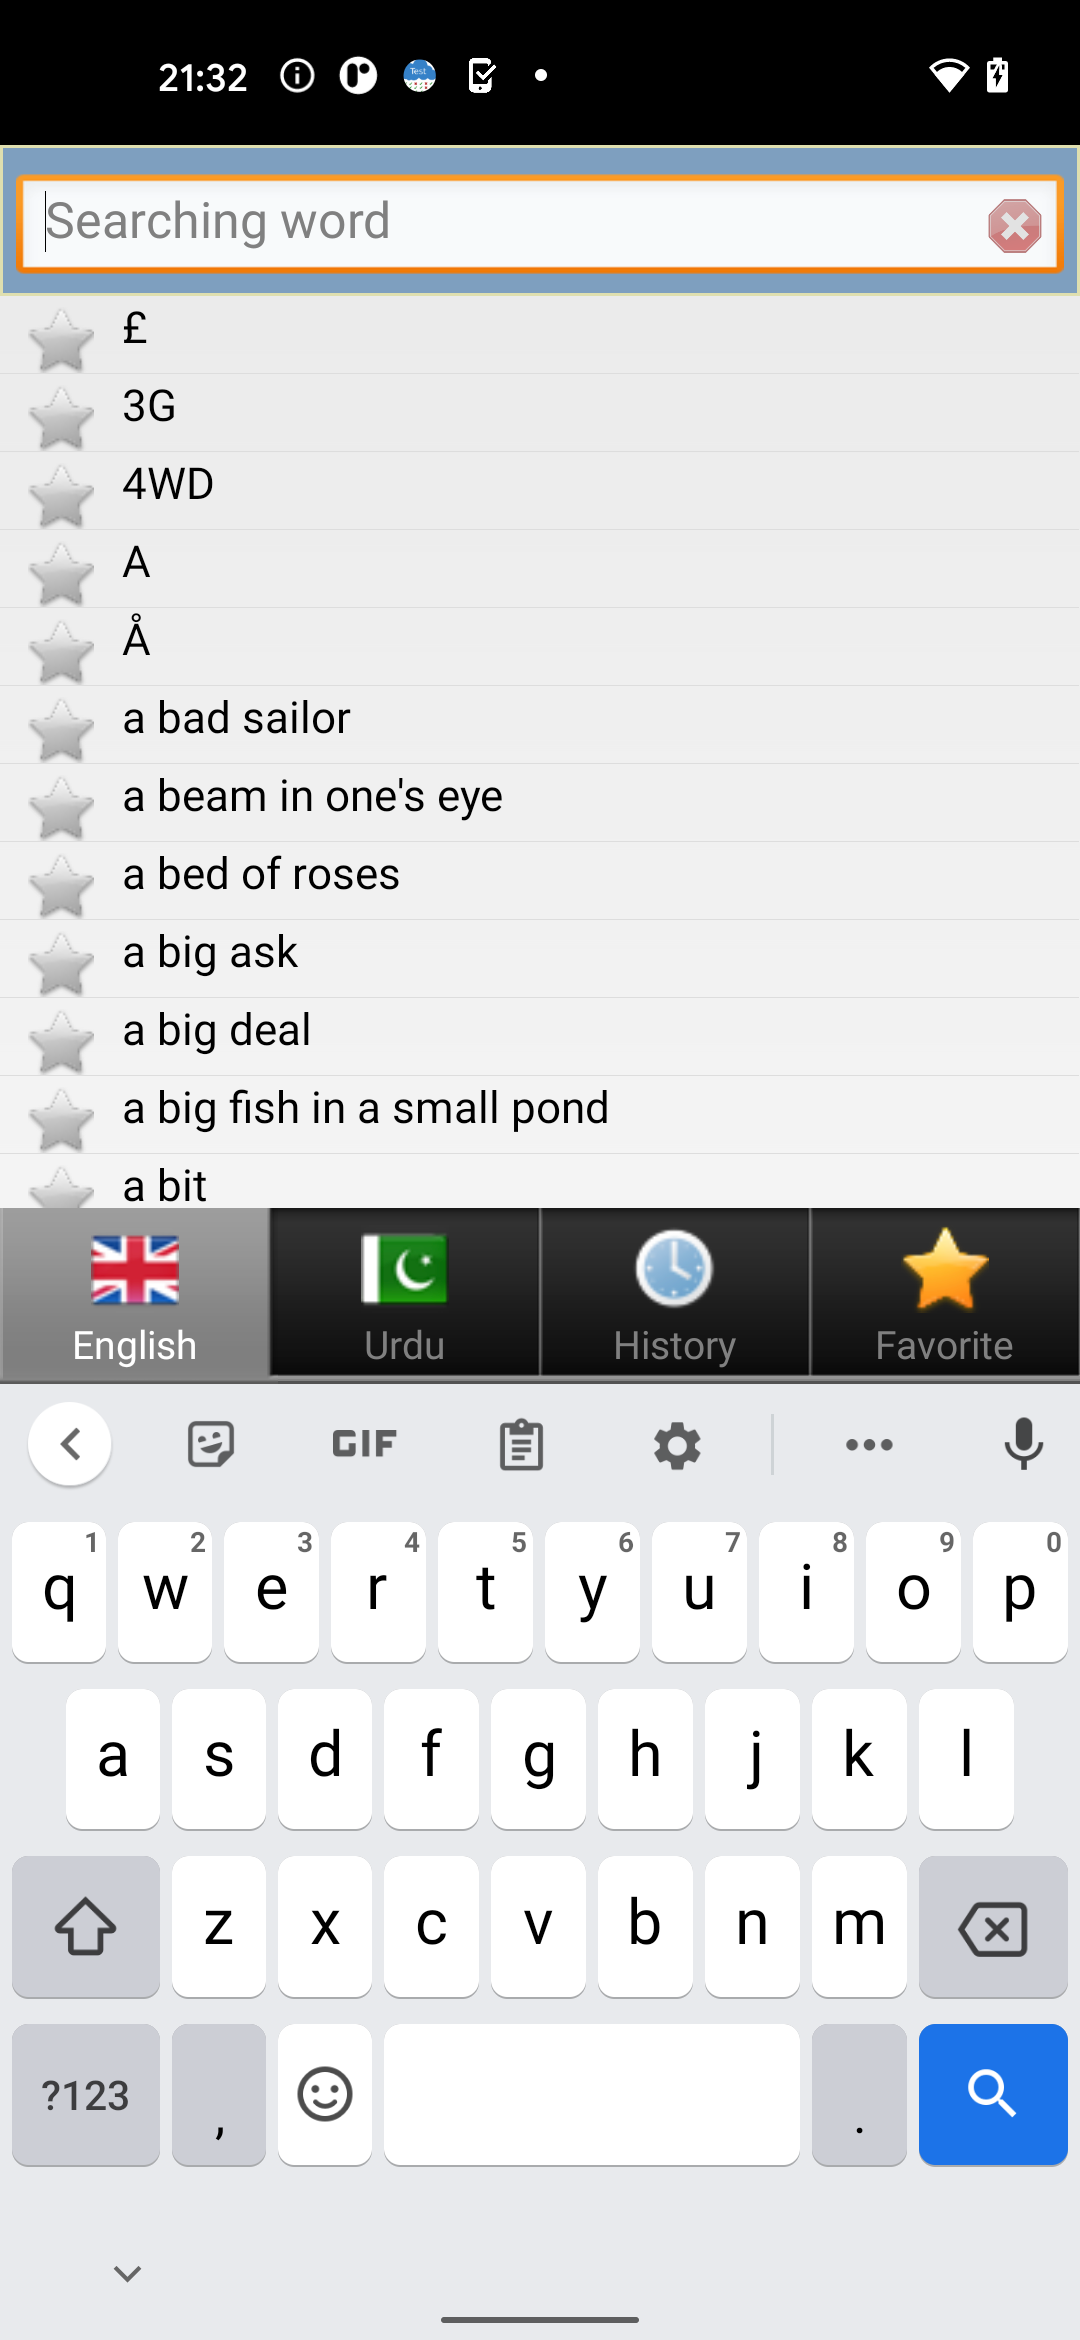Tap the Searching word input field
This screenshot has width=1080, height=2340.
click(500, 223)
